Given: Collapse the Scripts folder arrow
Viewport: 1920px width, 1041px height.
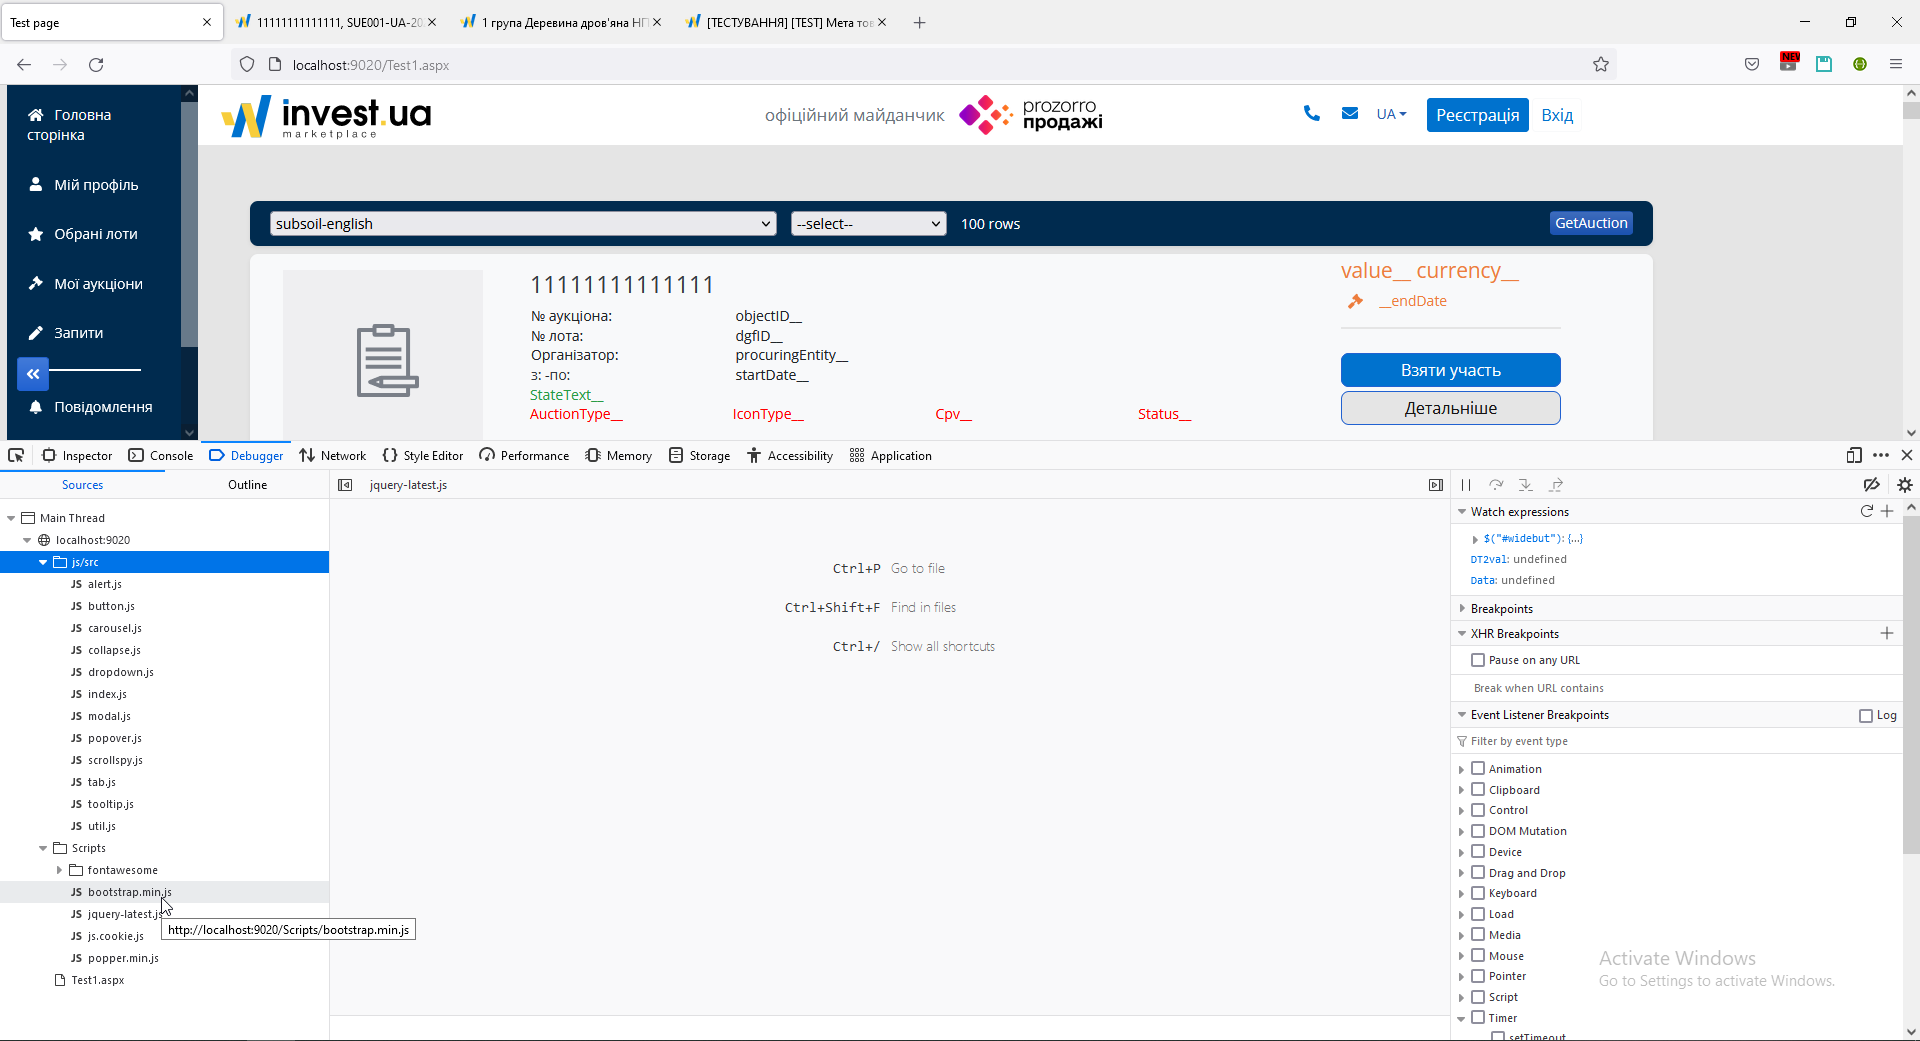Looking at the screenshot, I should 43,848.
